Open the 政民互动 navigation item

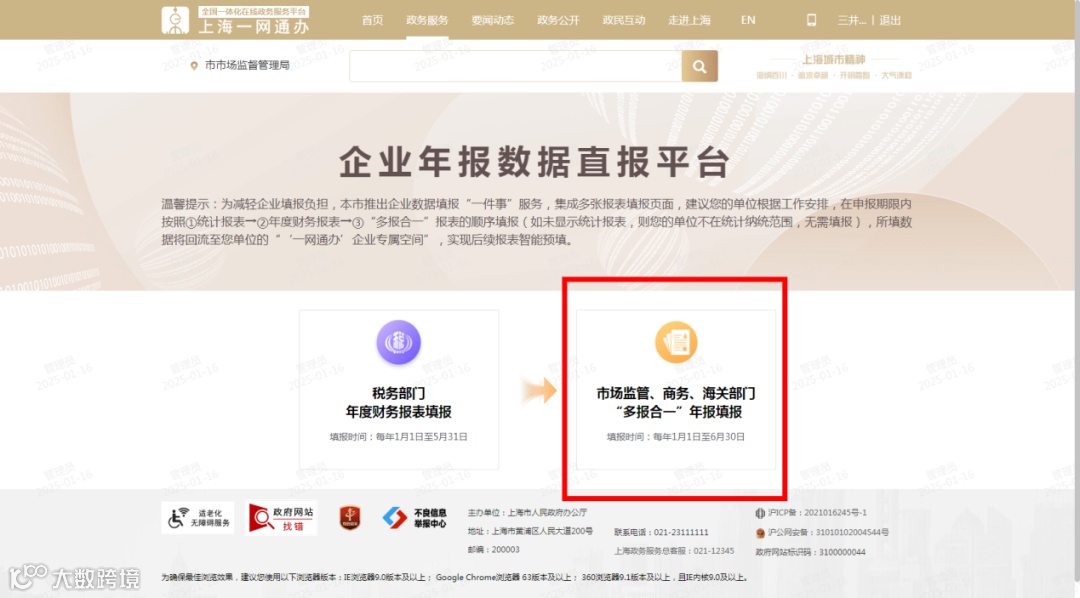[623, 20]
